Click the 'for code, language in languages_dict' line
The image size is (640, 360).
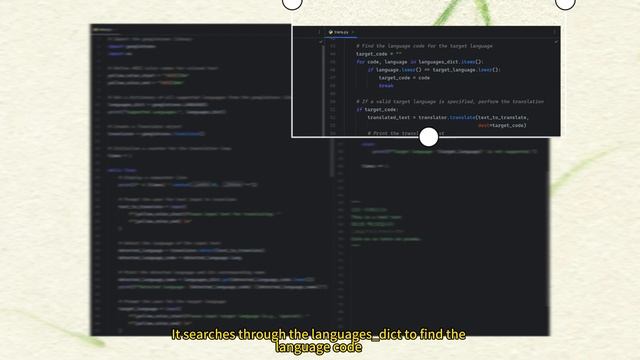420,62
